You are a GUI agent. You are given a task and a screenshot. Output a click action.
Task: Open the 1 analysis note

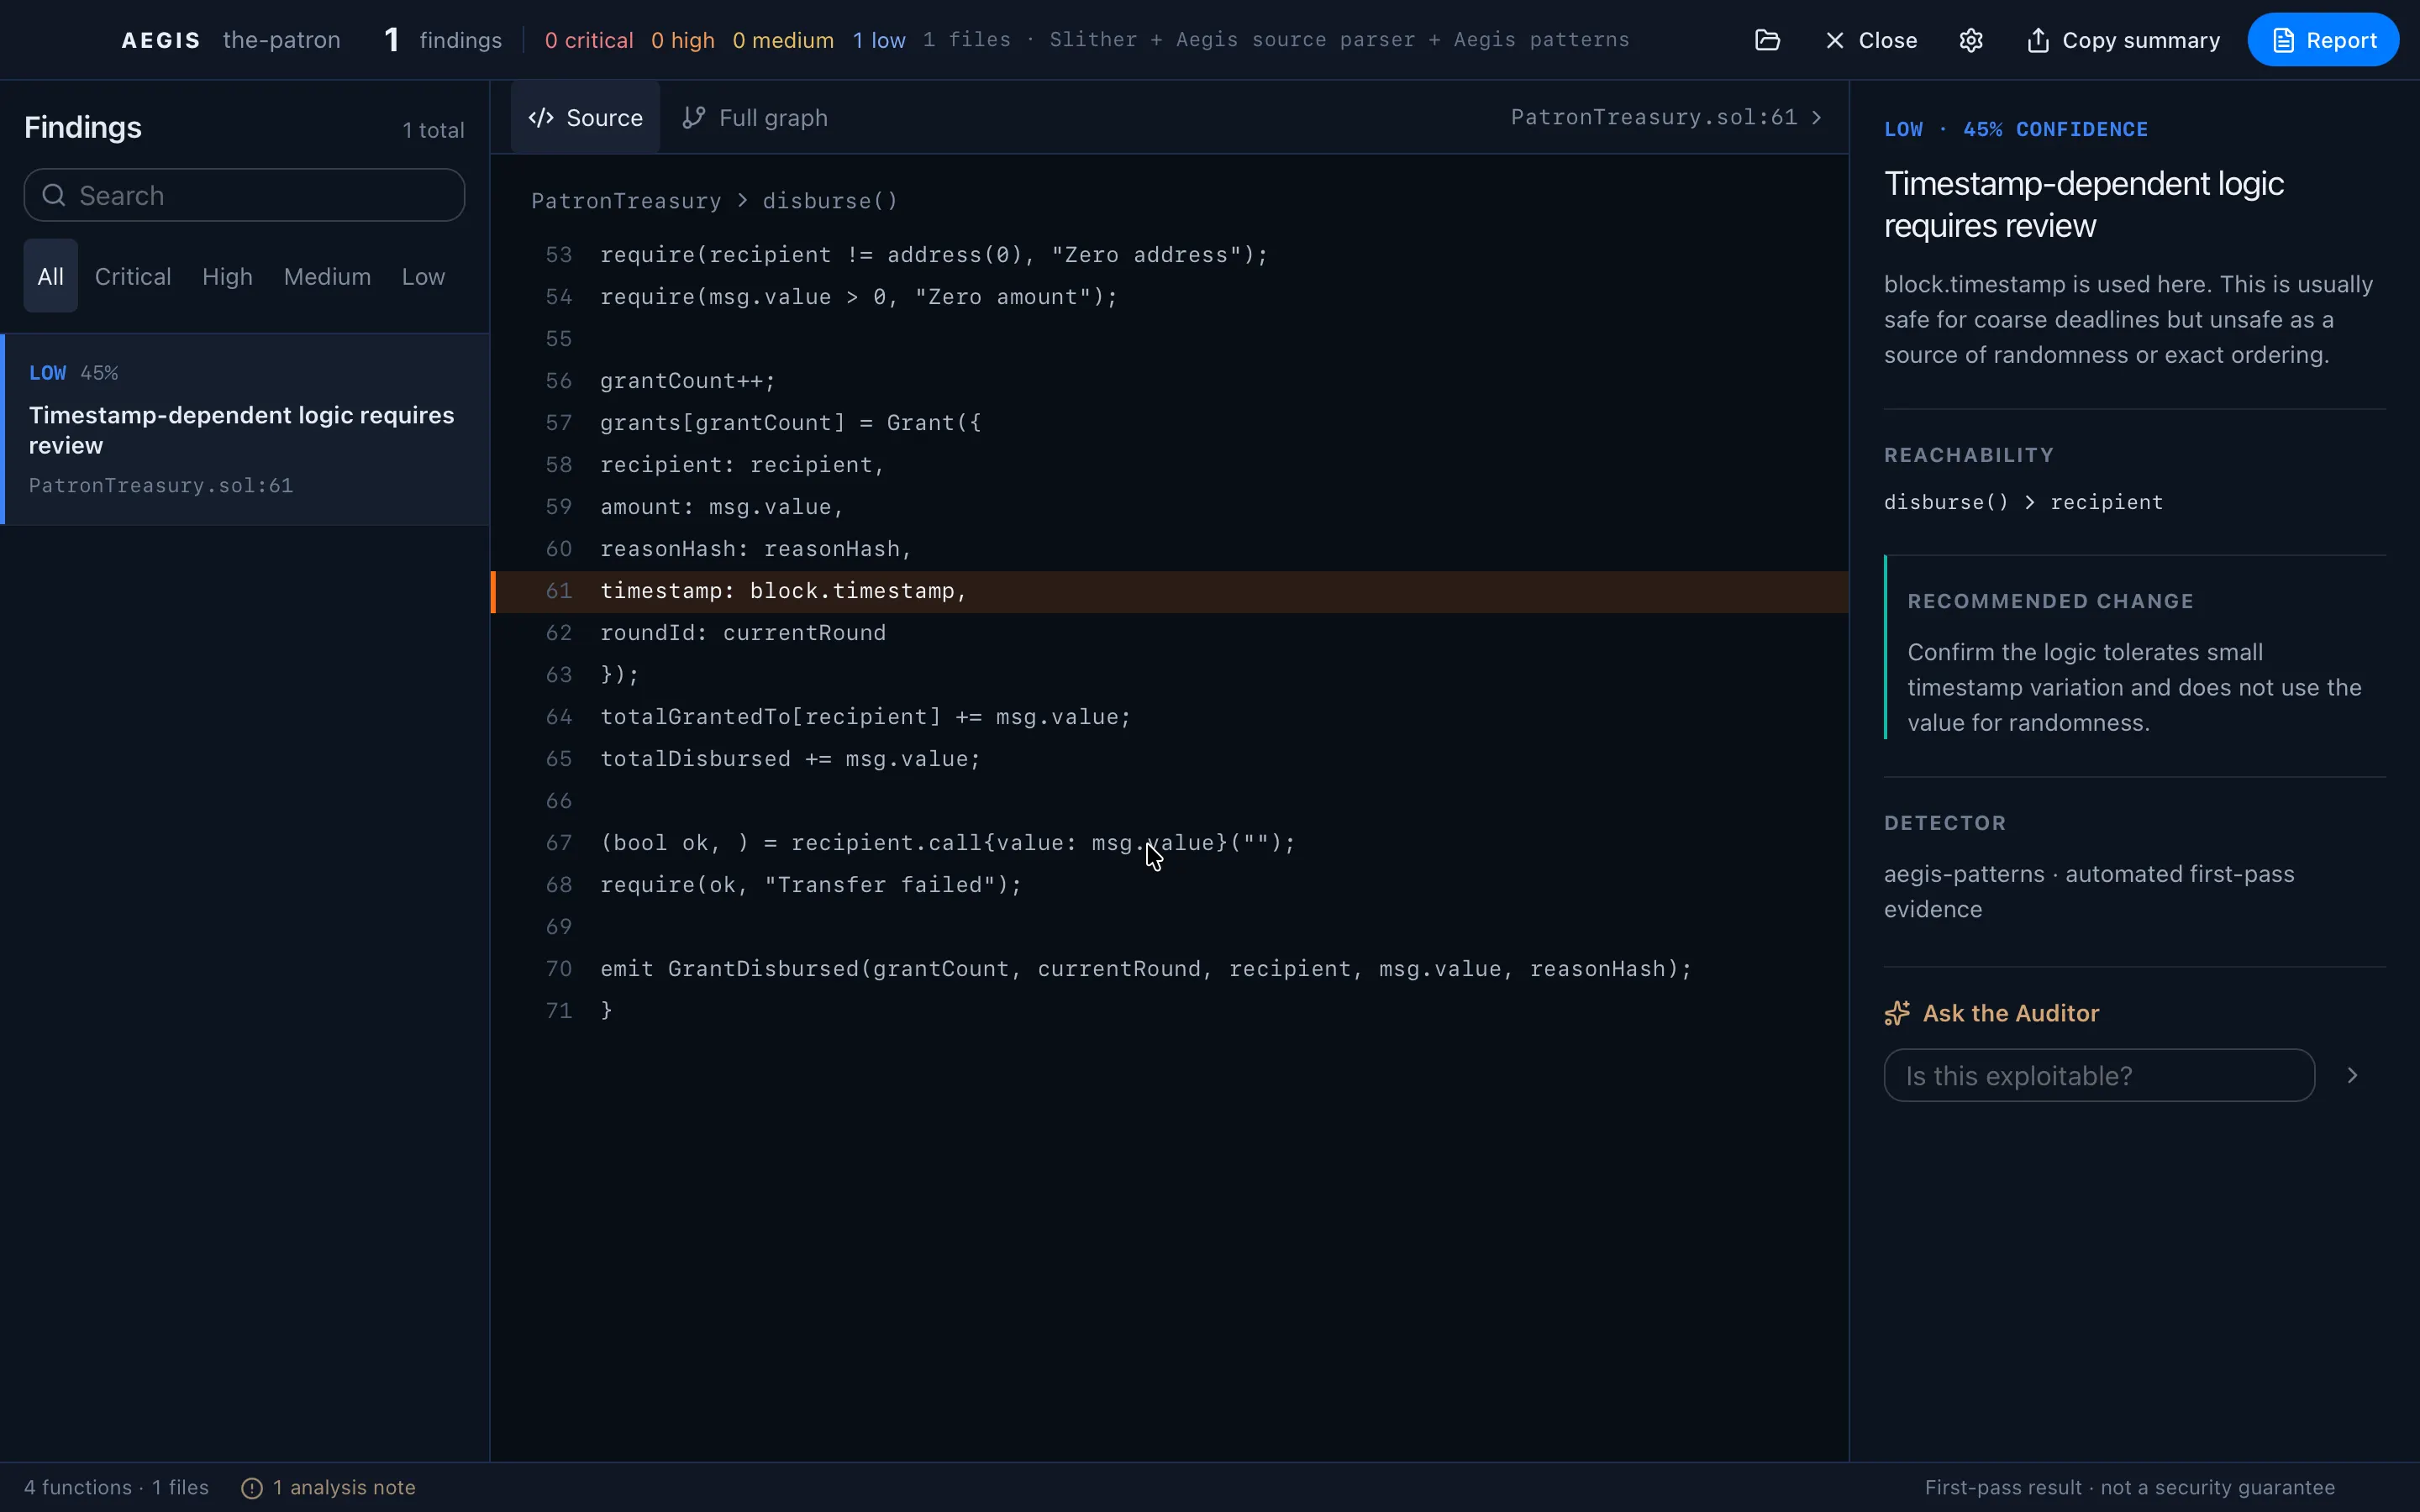pos(328,1487)
